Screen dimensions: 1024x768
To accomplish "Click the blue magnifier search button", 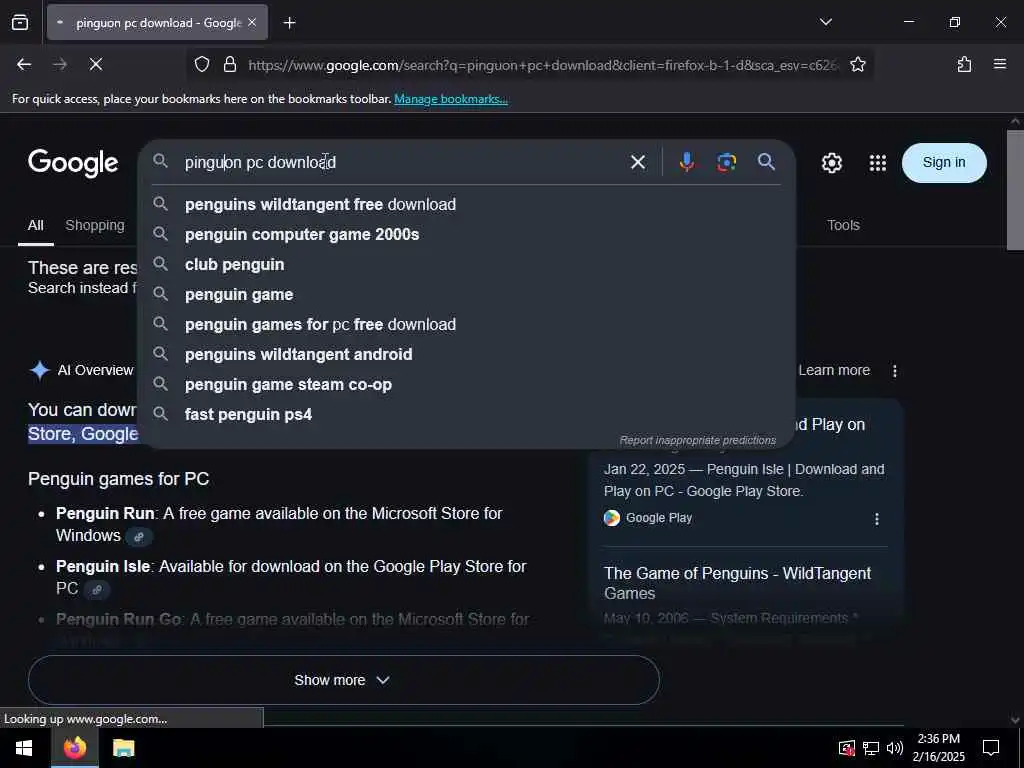I will click(766, 161).
